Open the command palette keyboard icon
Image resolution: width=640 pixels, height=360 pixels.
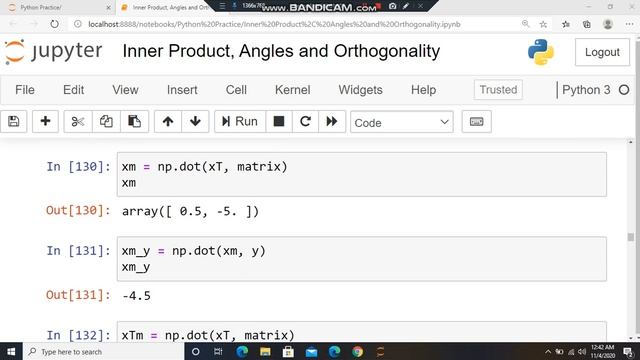pyautogui.click(x=476, y=122)
